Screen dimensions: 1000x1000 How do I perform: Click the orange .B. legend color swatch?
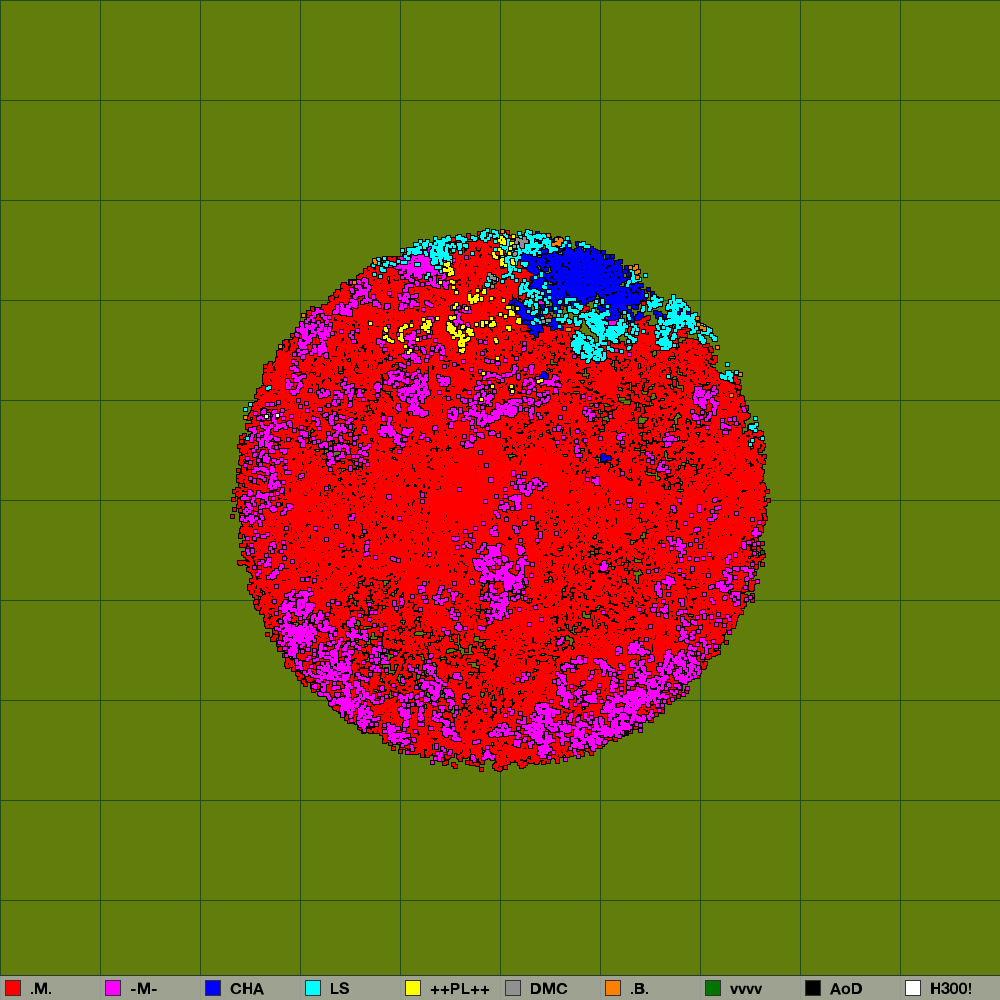[613, 988]
